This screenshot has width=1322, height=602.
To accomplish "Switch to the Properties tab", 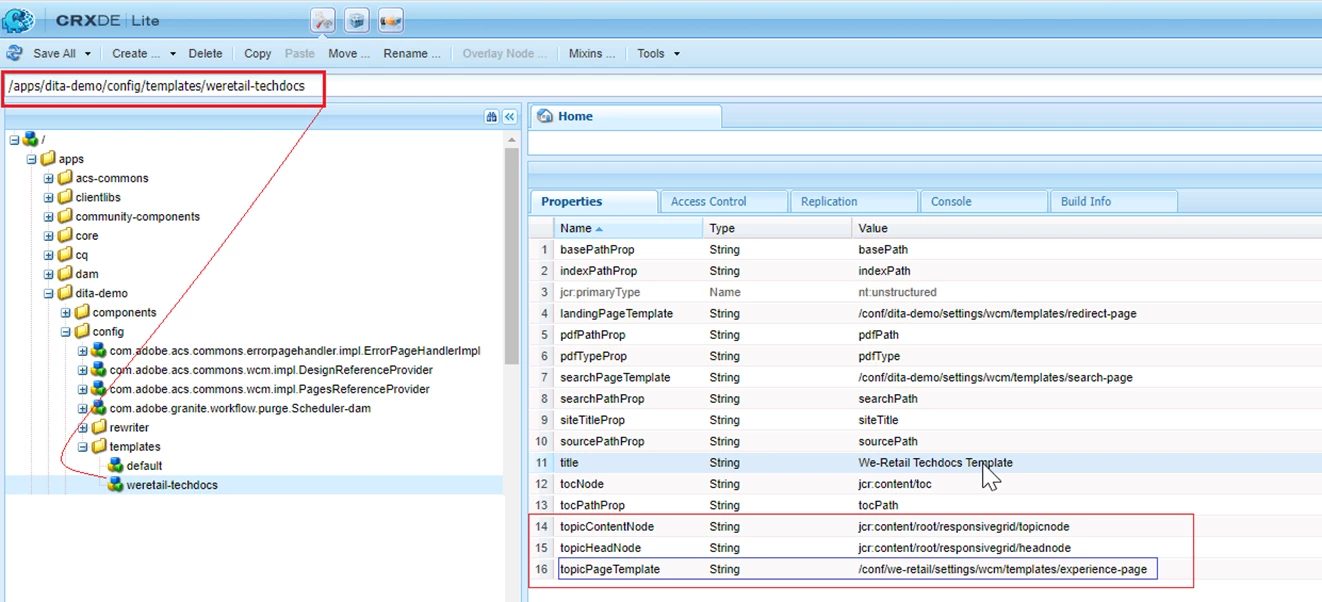I will (593, 201).
